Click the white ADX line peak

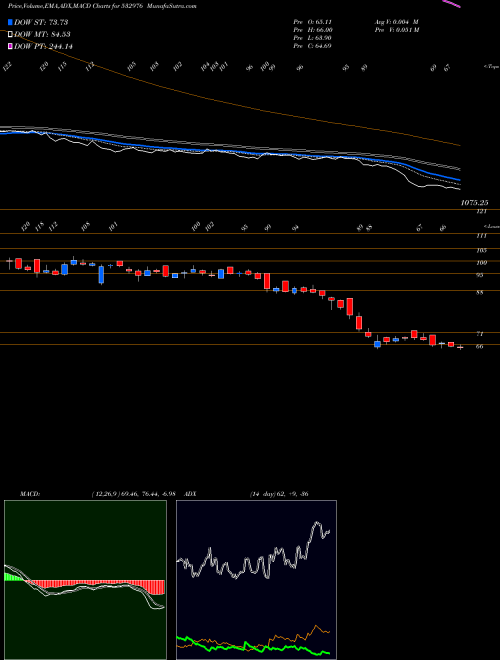[x=317, y=524]
